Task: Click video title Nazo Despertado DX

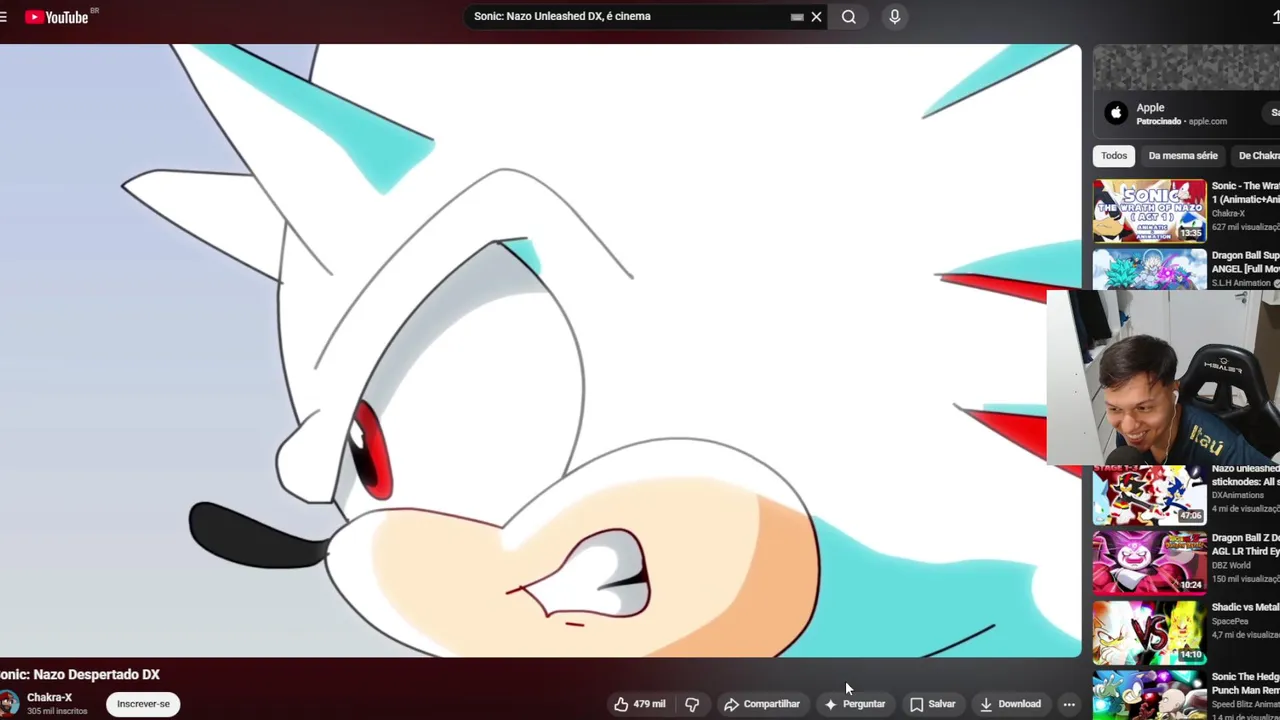Action: [x=80, y=675]
